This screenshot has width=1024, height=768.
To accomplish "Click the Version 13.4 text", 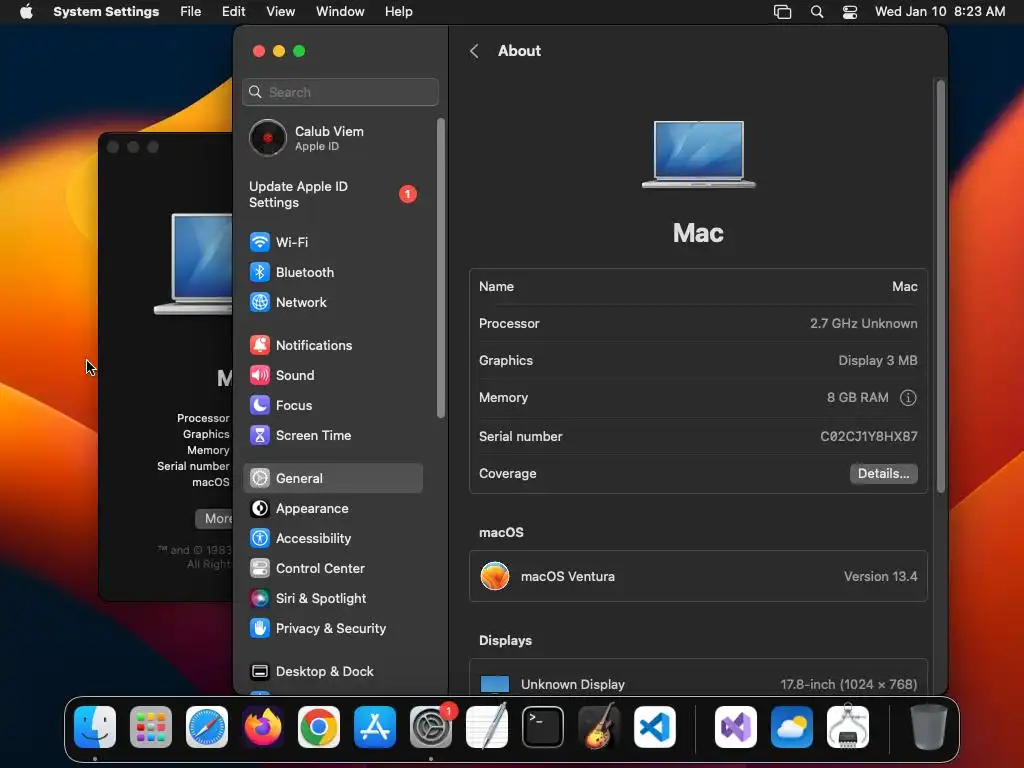I will coord(880,577).
